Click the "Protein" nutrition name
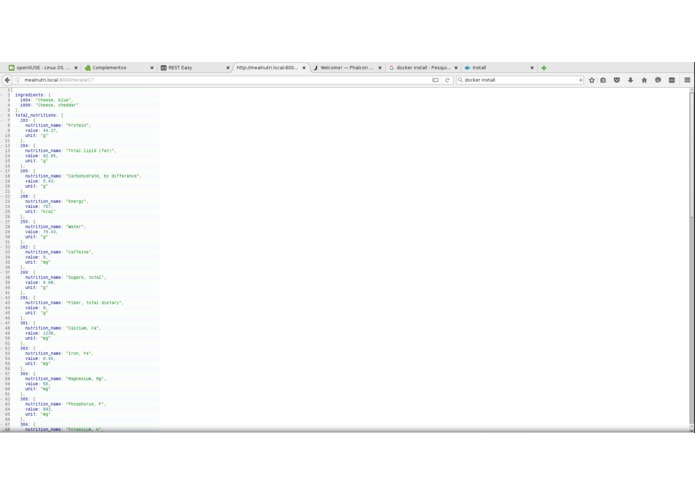695x494 pixels. pos(78,125)
